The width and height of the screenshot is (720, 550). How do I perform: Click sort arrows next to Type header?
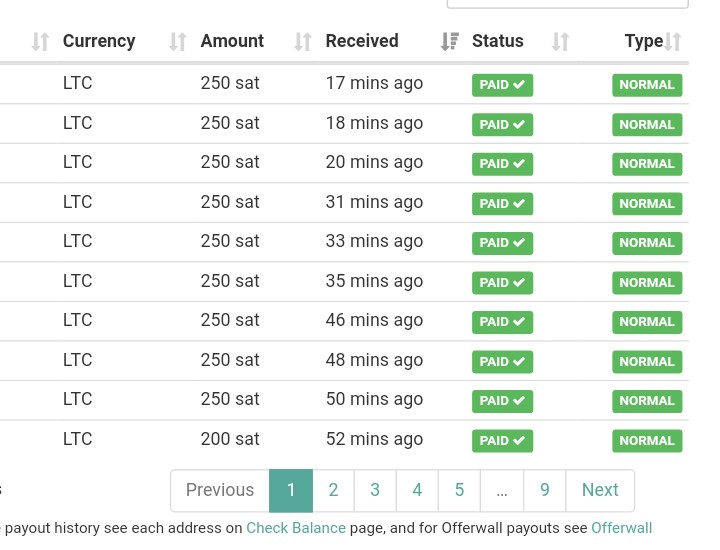pos(673,41)
